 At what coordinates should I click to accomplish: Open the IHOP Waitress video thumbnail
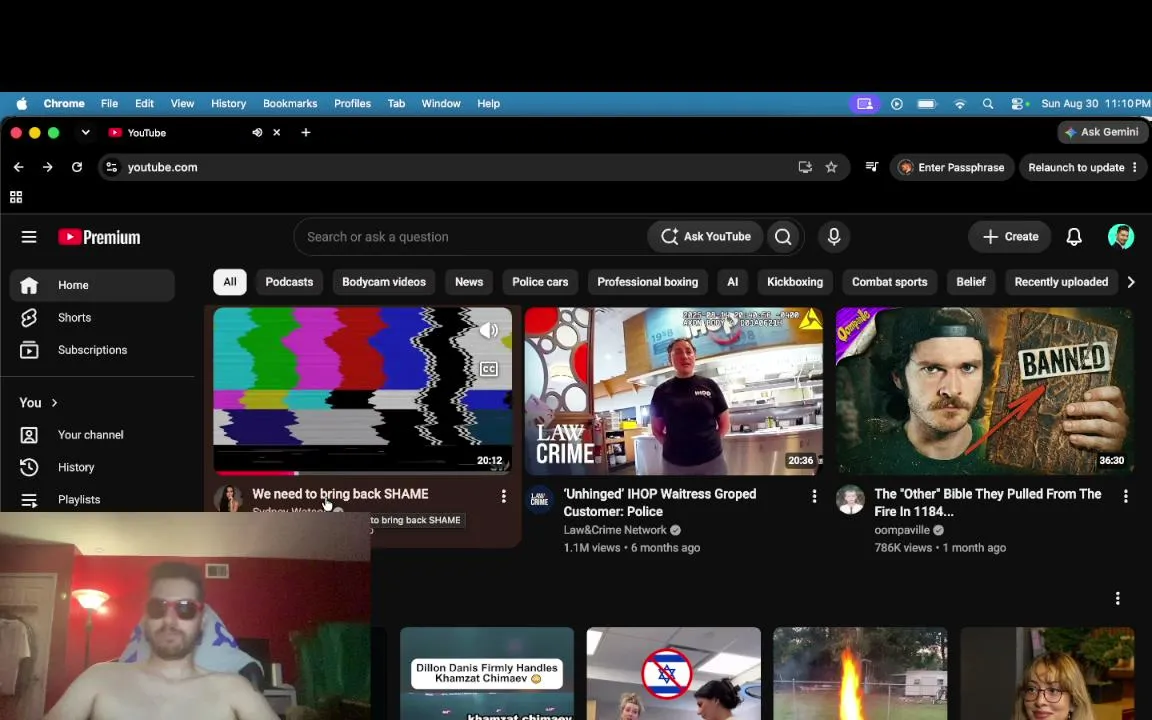click(x=673, y=391)
